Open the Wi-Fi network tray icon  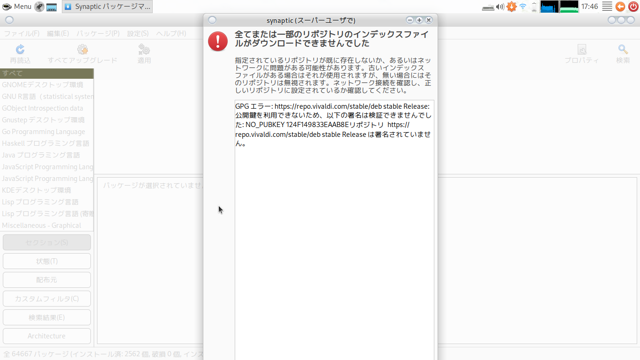(x=523, y=7)
